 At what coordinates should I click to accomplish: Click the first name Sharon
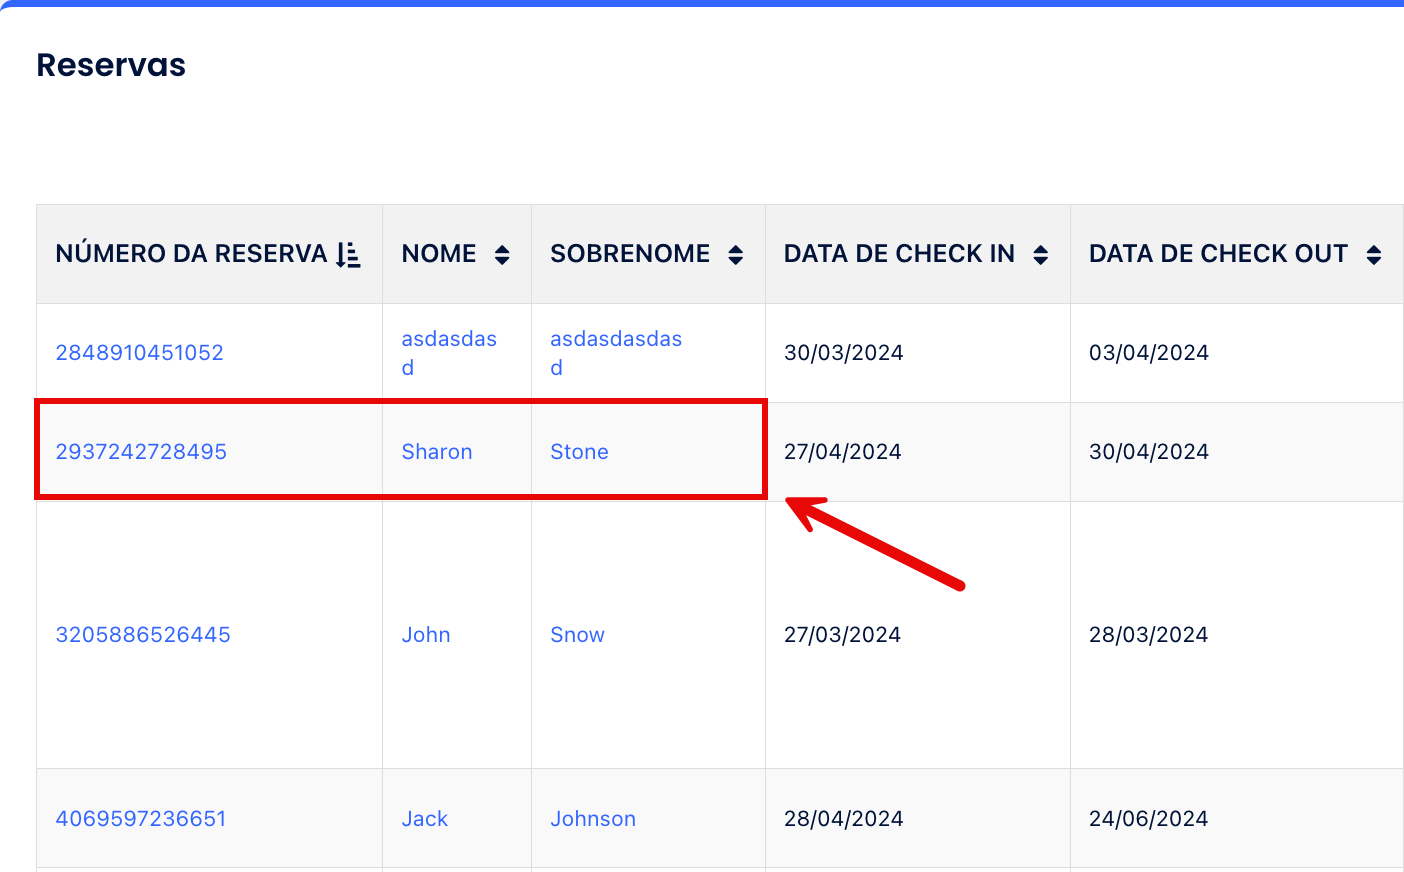point(437,452)
